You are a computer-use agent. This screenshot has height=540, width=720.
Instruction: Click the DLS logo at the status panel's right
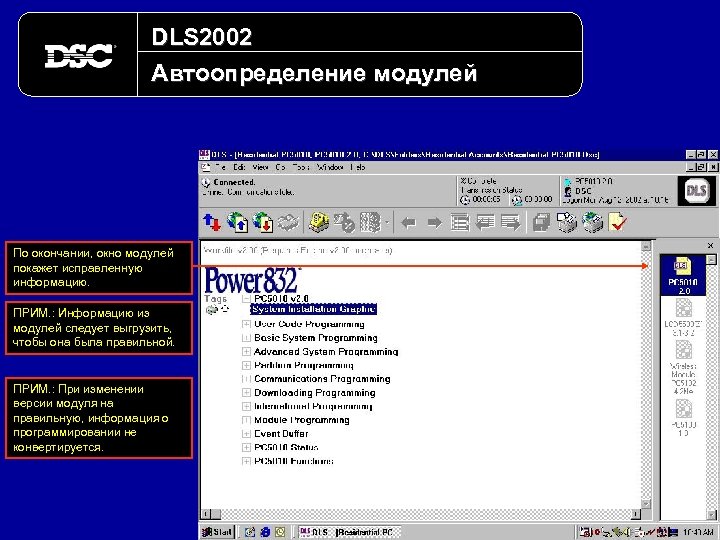696,190
